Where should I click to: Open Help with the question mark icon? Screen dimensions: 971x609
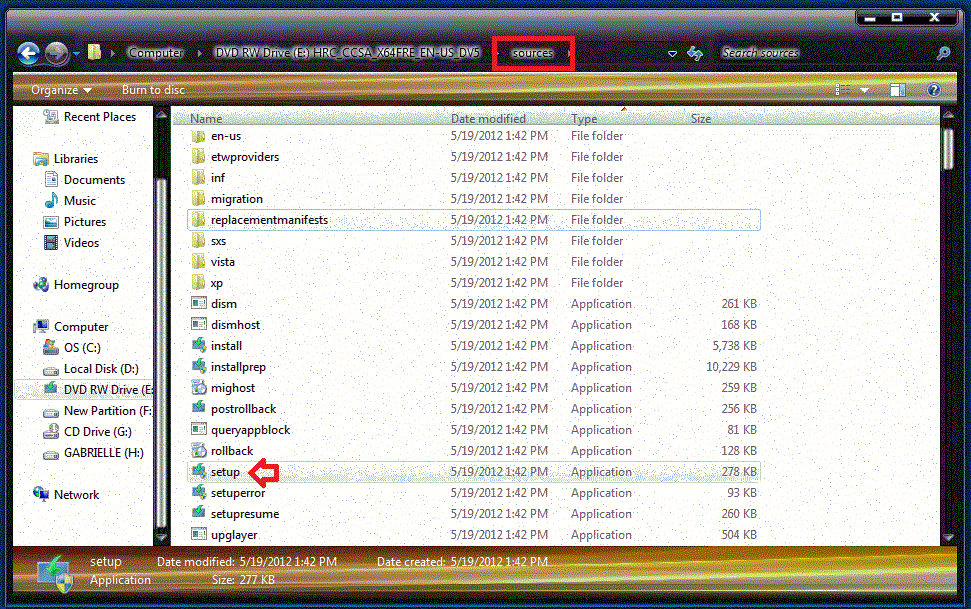(x=934, y=90)
